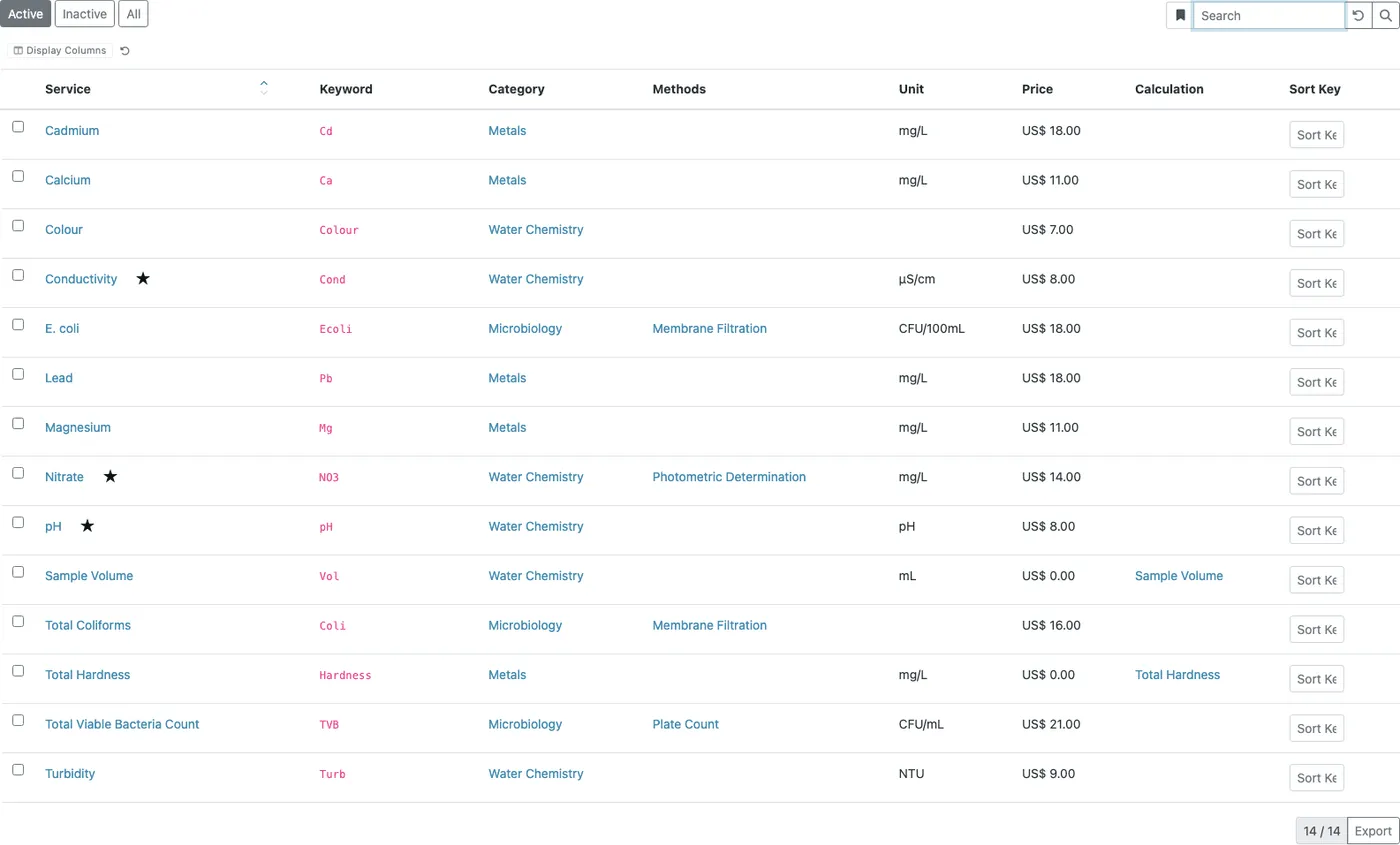Click the Export button

[1373, 831]
